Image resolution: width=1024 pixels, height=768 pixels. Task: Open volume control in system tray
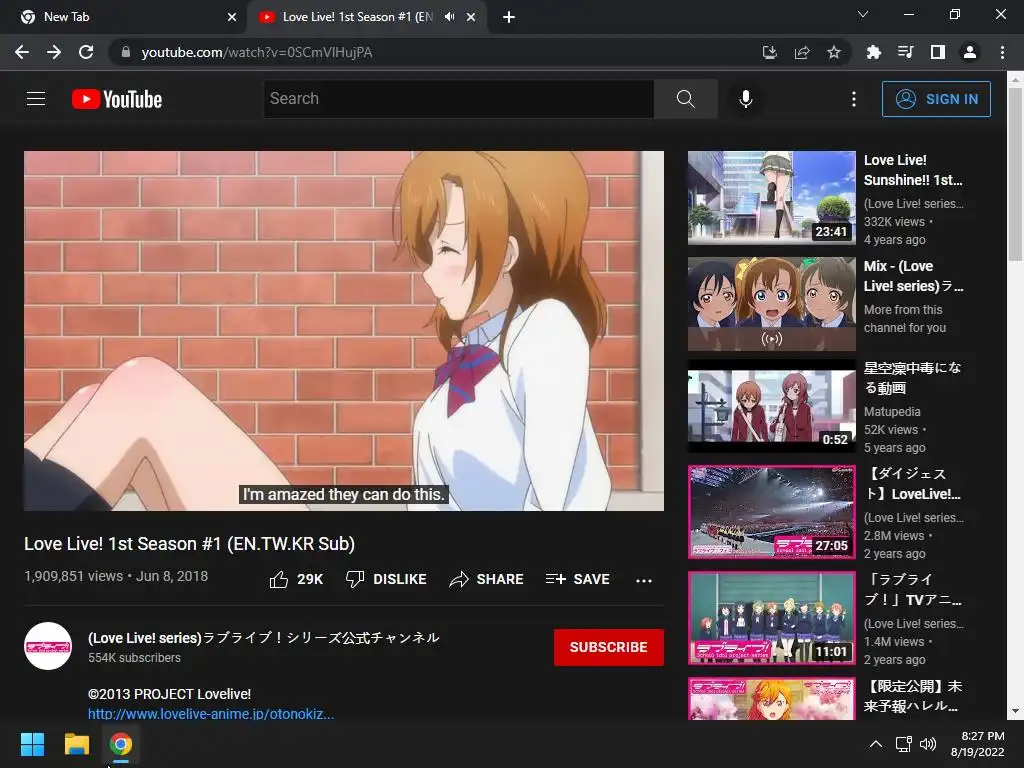927,744
